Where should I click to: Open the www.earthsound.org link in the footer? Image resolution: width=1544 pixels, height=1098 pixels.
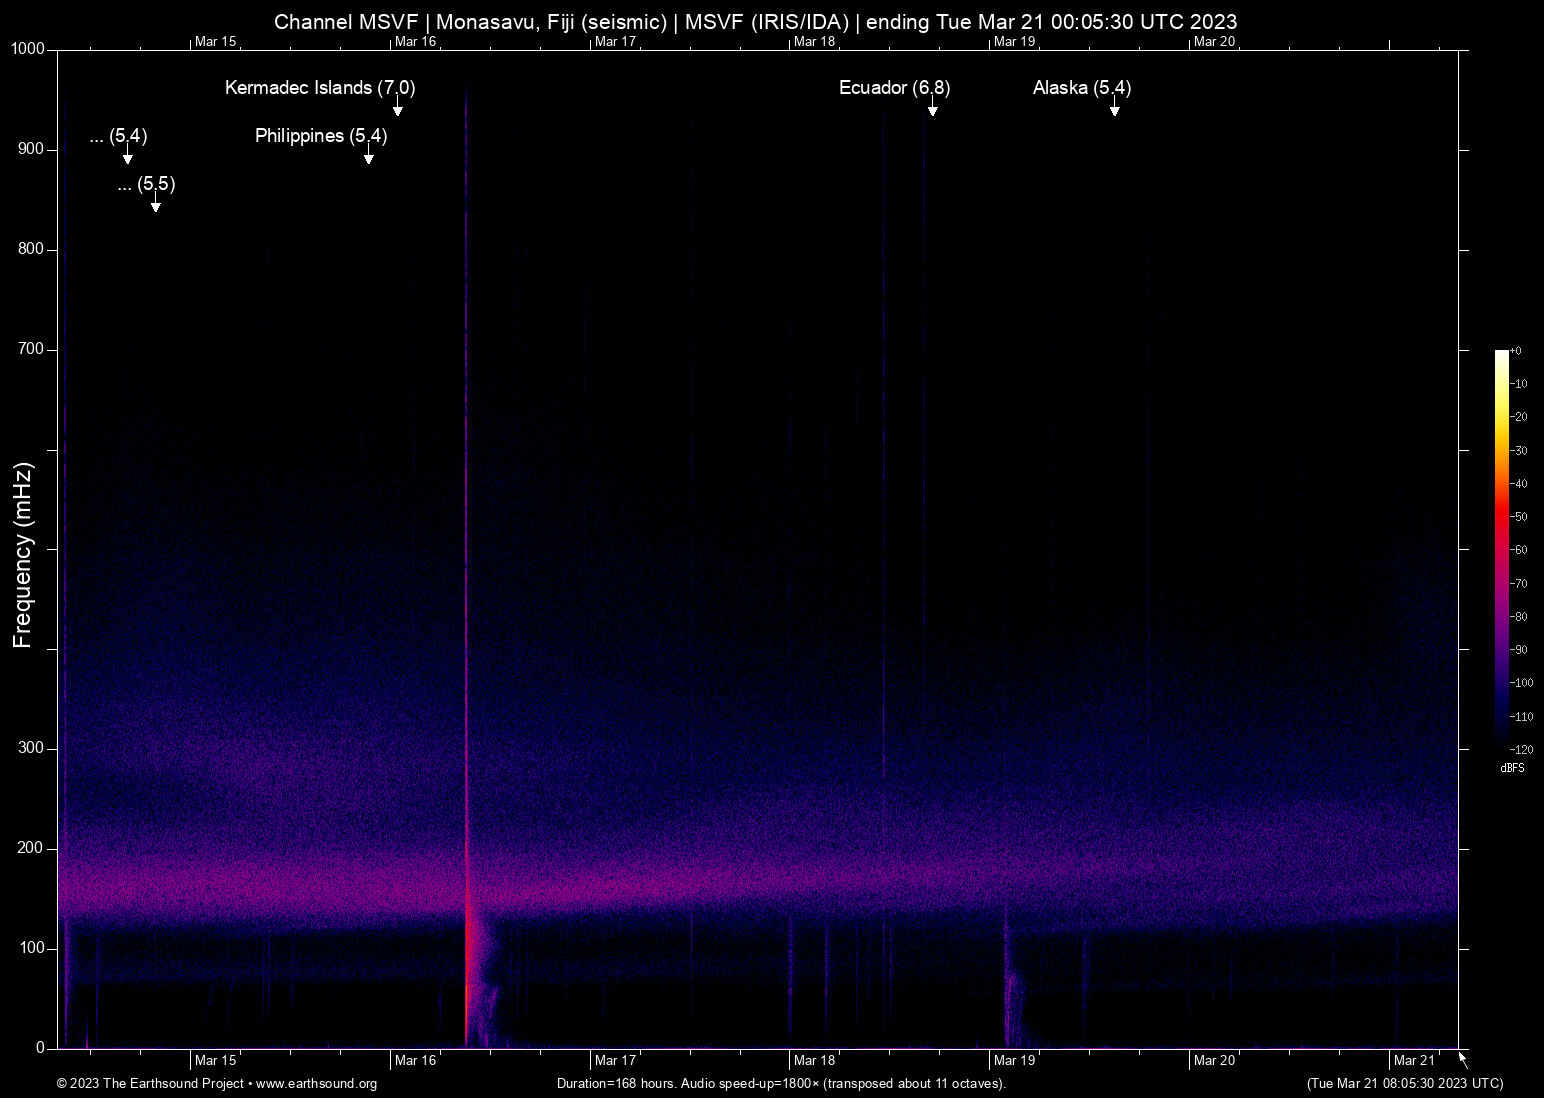coord(316,1084)
